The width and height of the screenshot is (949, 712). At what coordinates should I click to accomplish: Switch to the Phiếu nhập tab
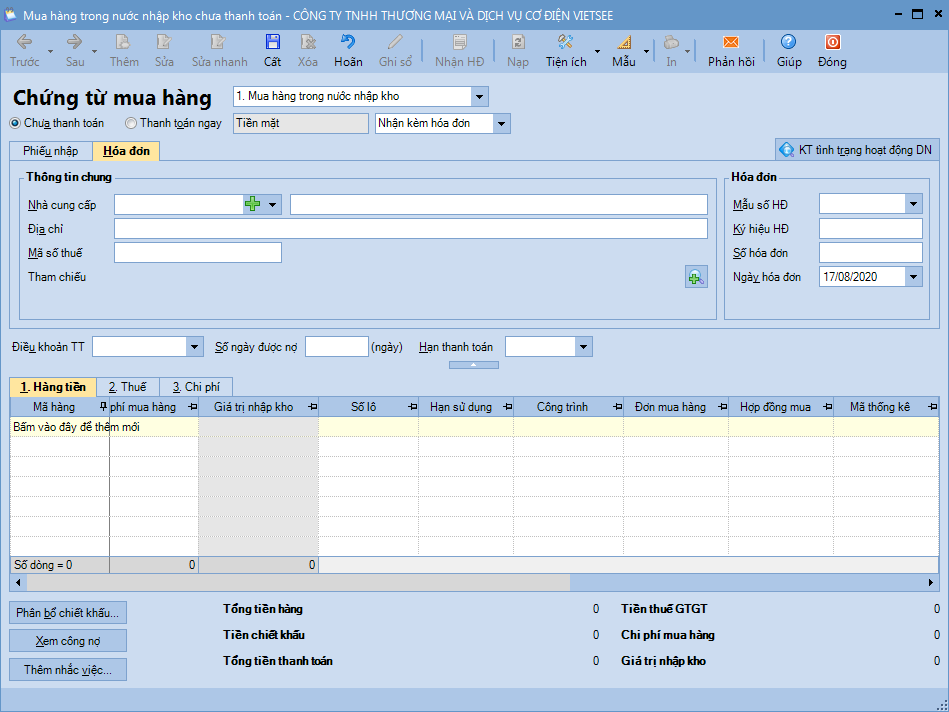[x=50, y=151]
